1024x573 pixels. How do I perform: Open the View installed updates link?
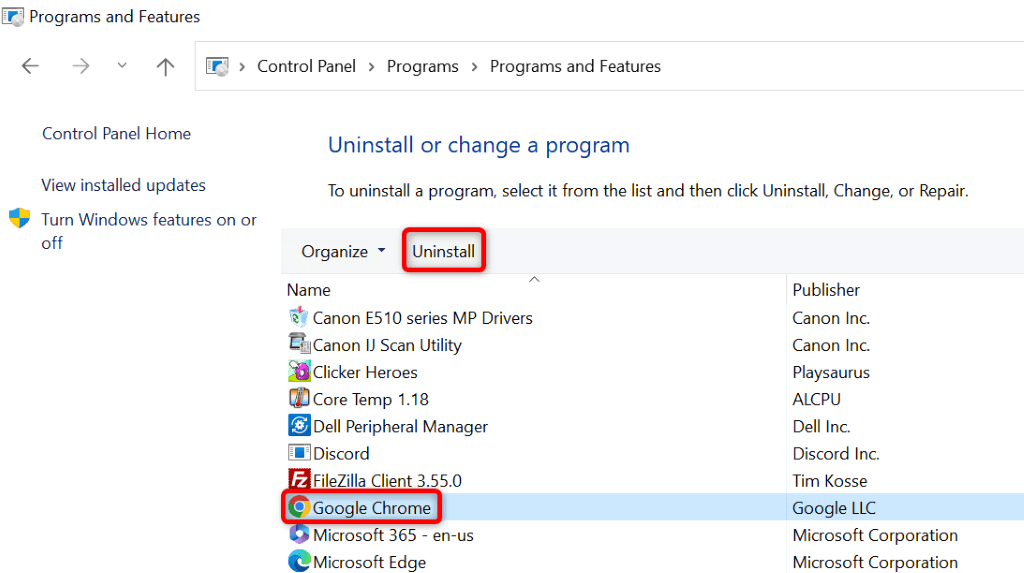[x=123, y=185]
